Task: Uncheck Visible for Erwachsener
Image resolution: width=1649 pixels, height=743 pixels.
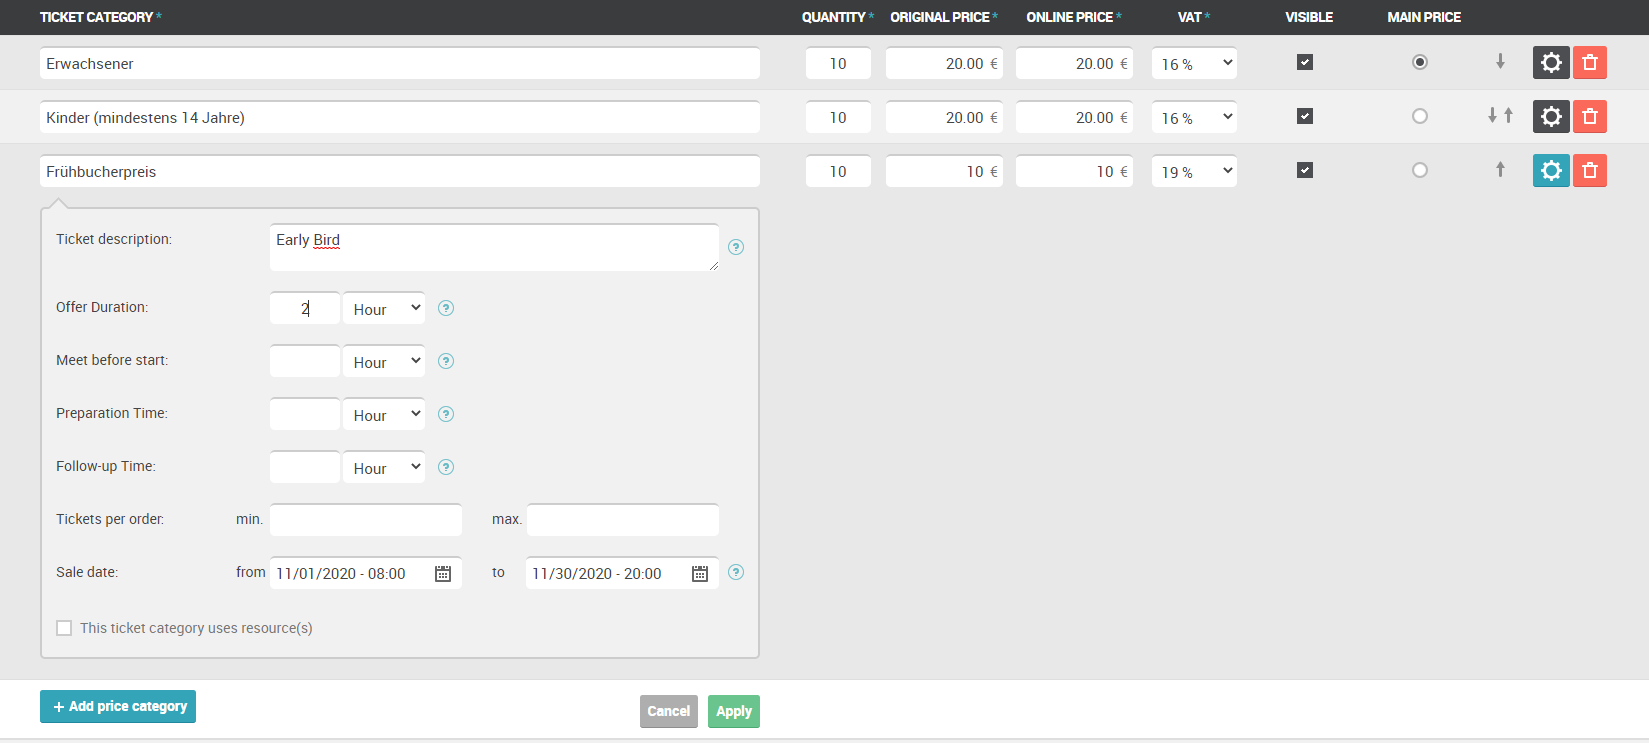Action: [1305, 62]
